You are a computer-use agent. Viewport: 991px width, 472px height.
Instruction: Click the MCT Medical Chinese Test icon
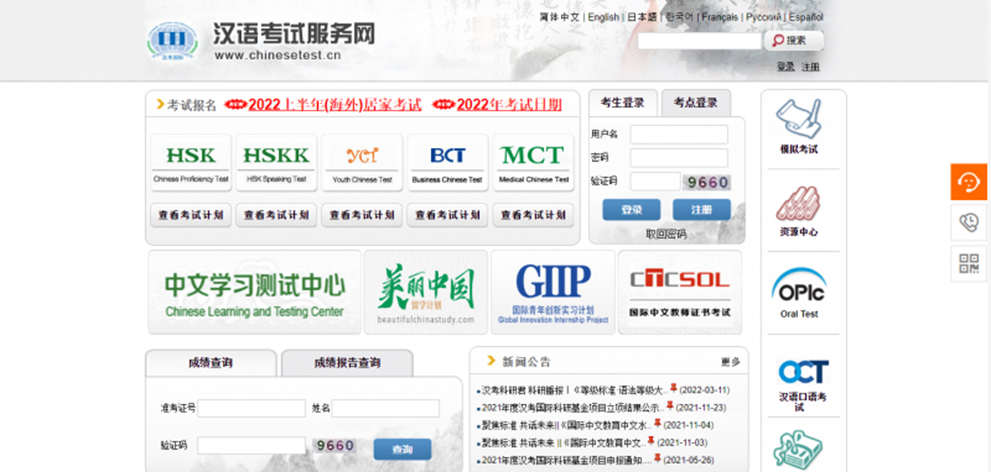[533, 162]
